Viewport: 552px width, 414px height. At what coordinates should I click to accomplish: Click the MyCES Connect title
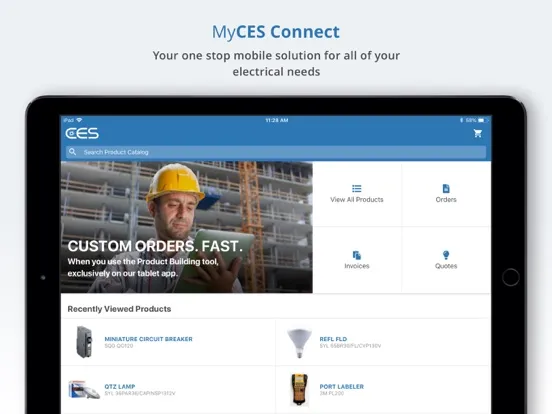[x=276, y=32]
